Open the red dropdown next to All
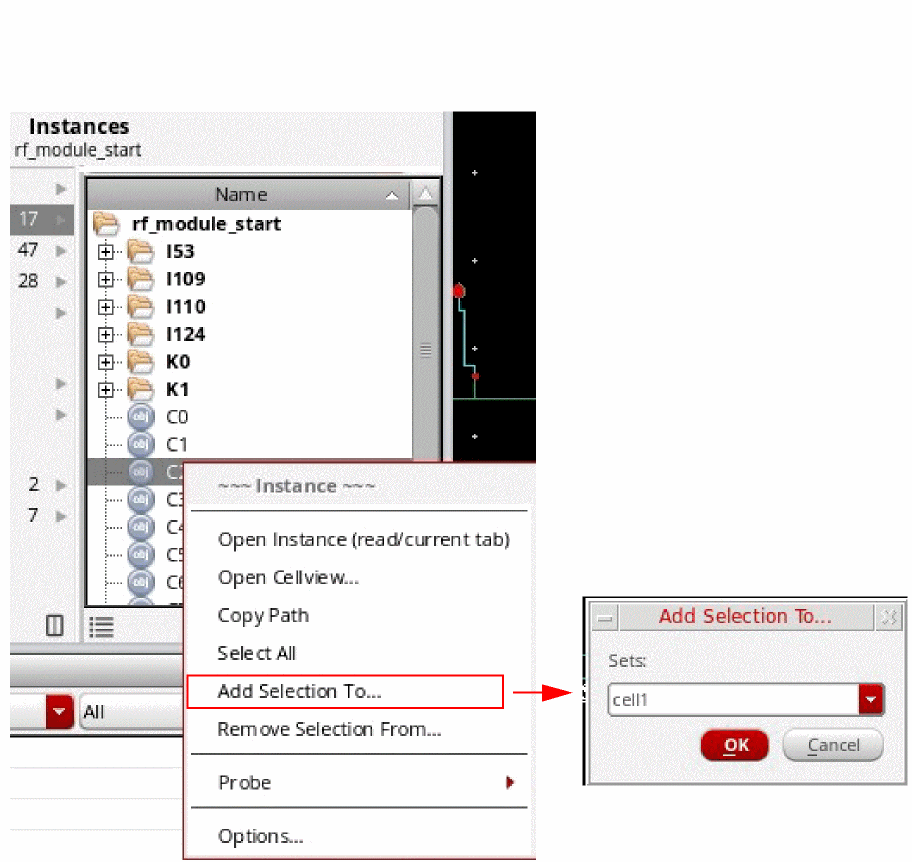The width and height of the screenshot is (912, 862). [x=59, y=711]
